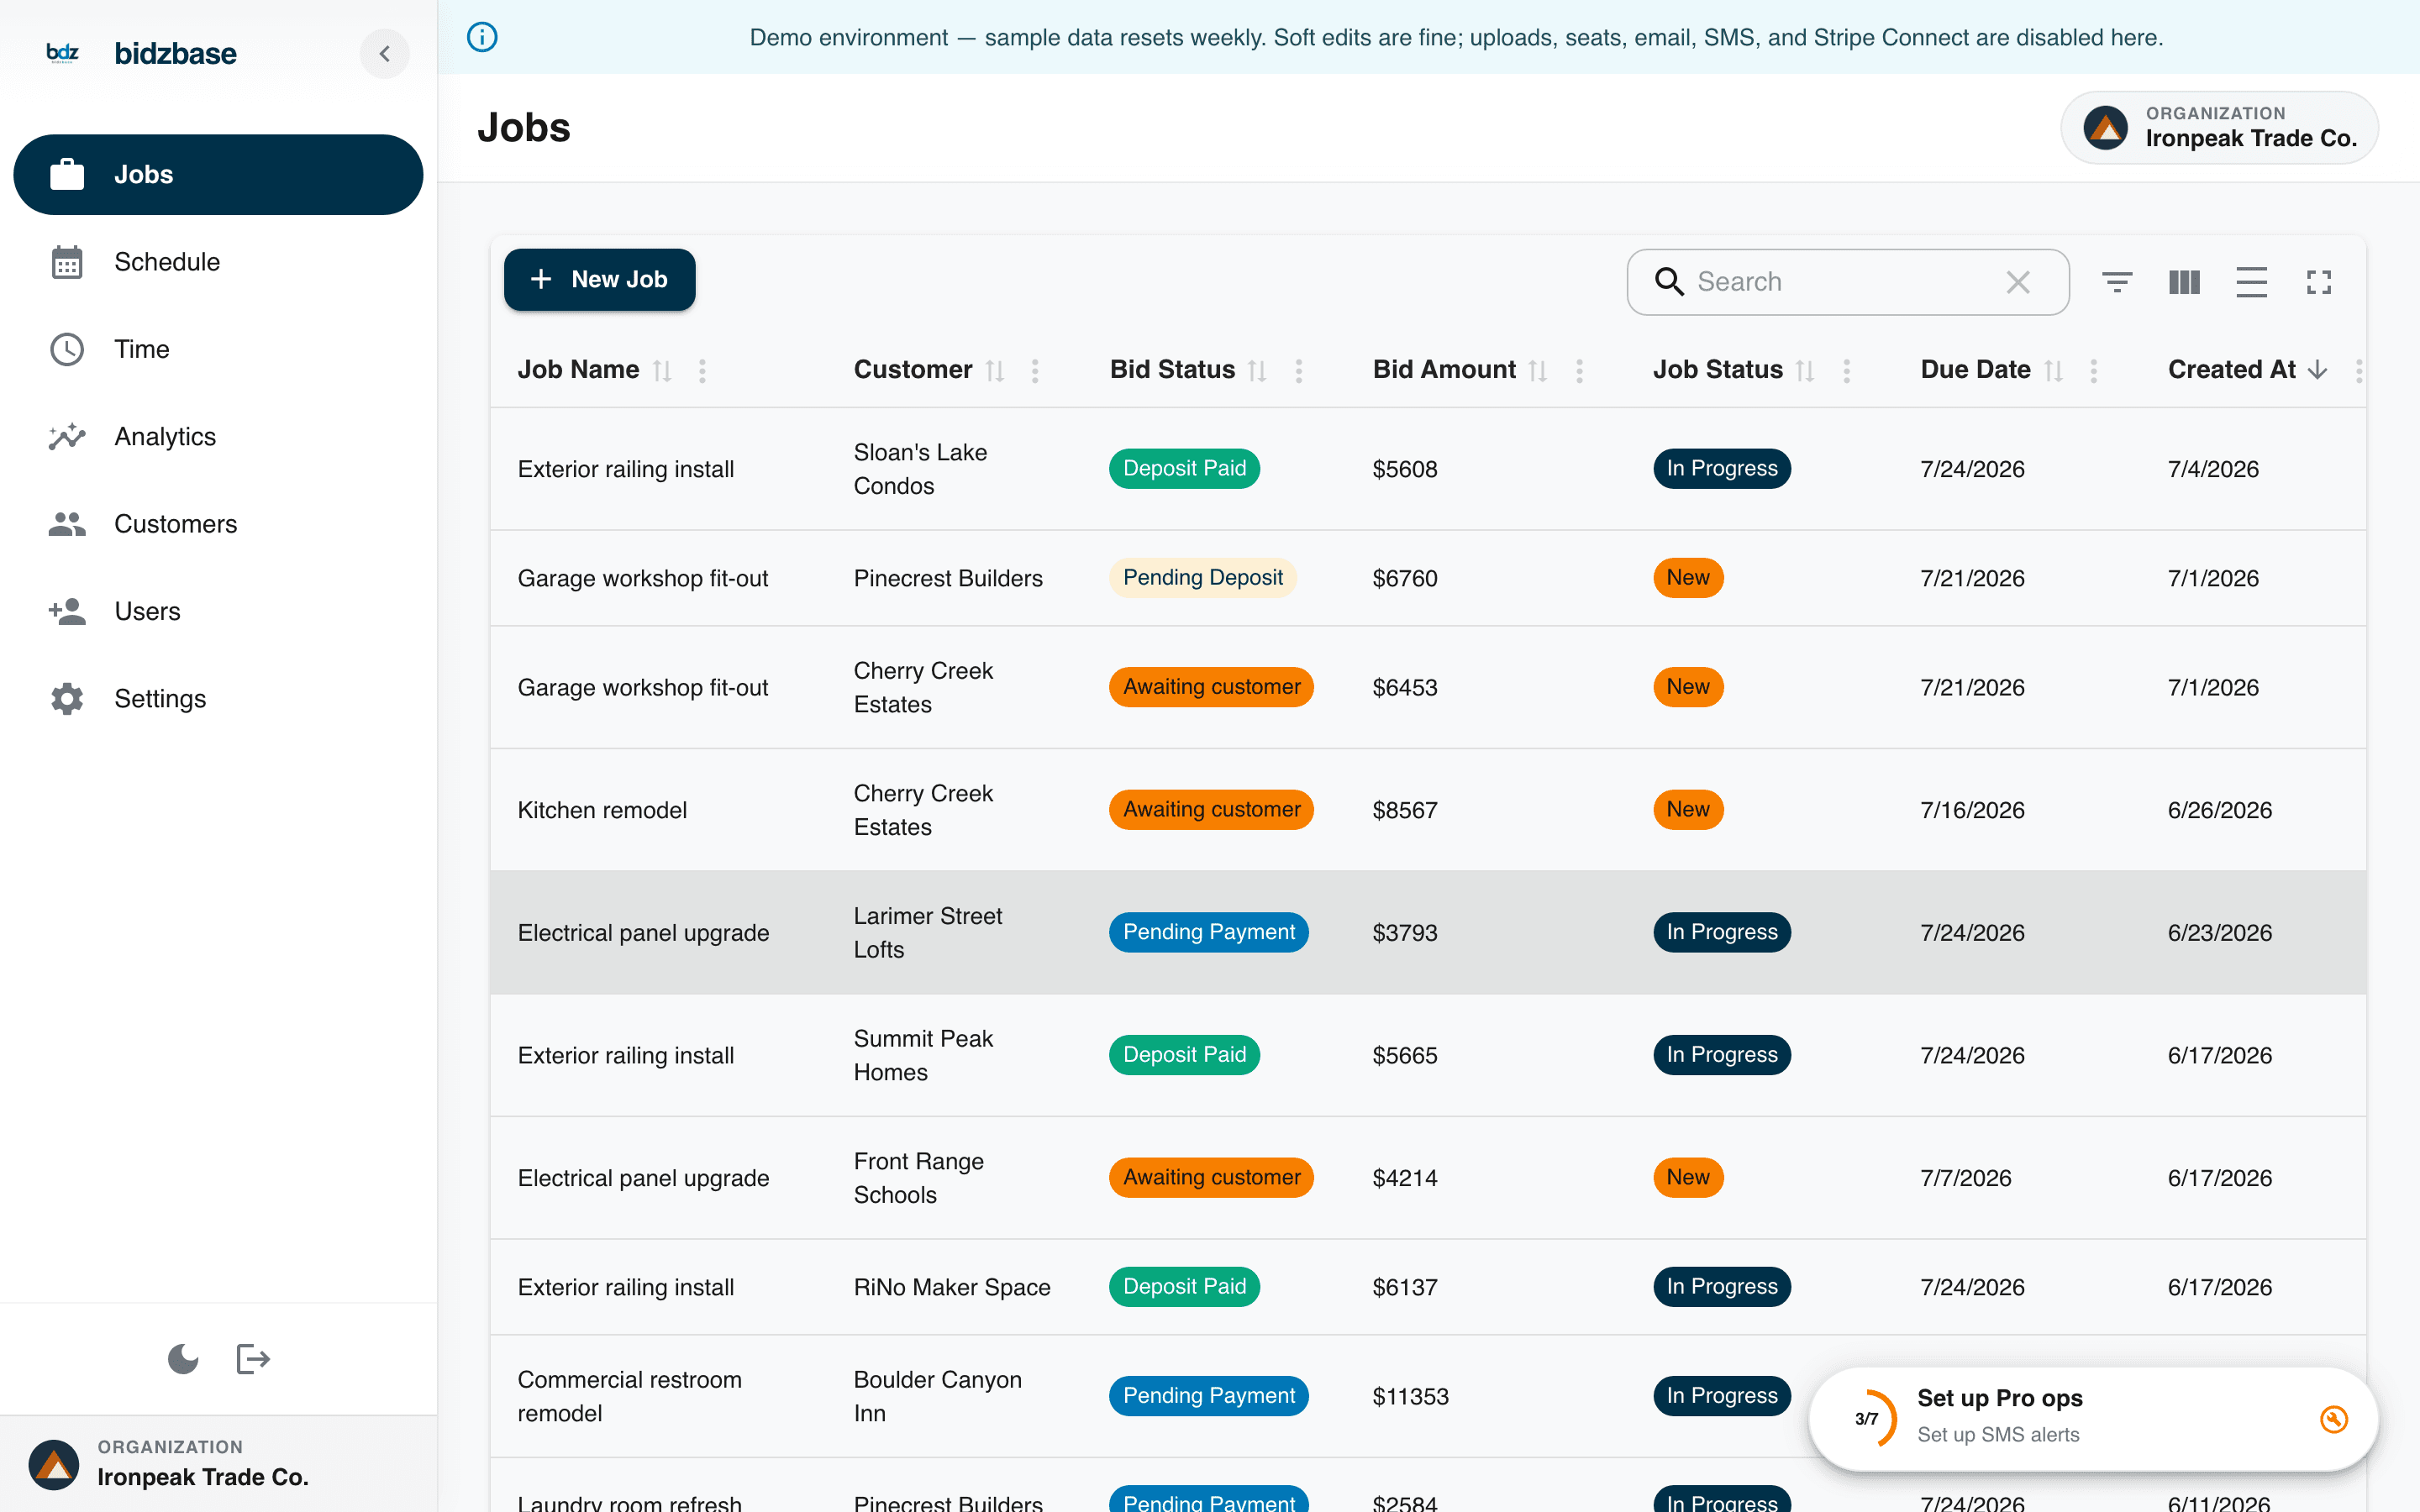The width and height of the screenshot is (2420, 1512).
Task: Open Due Date column actions menu
Action: coord(2094,371)
